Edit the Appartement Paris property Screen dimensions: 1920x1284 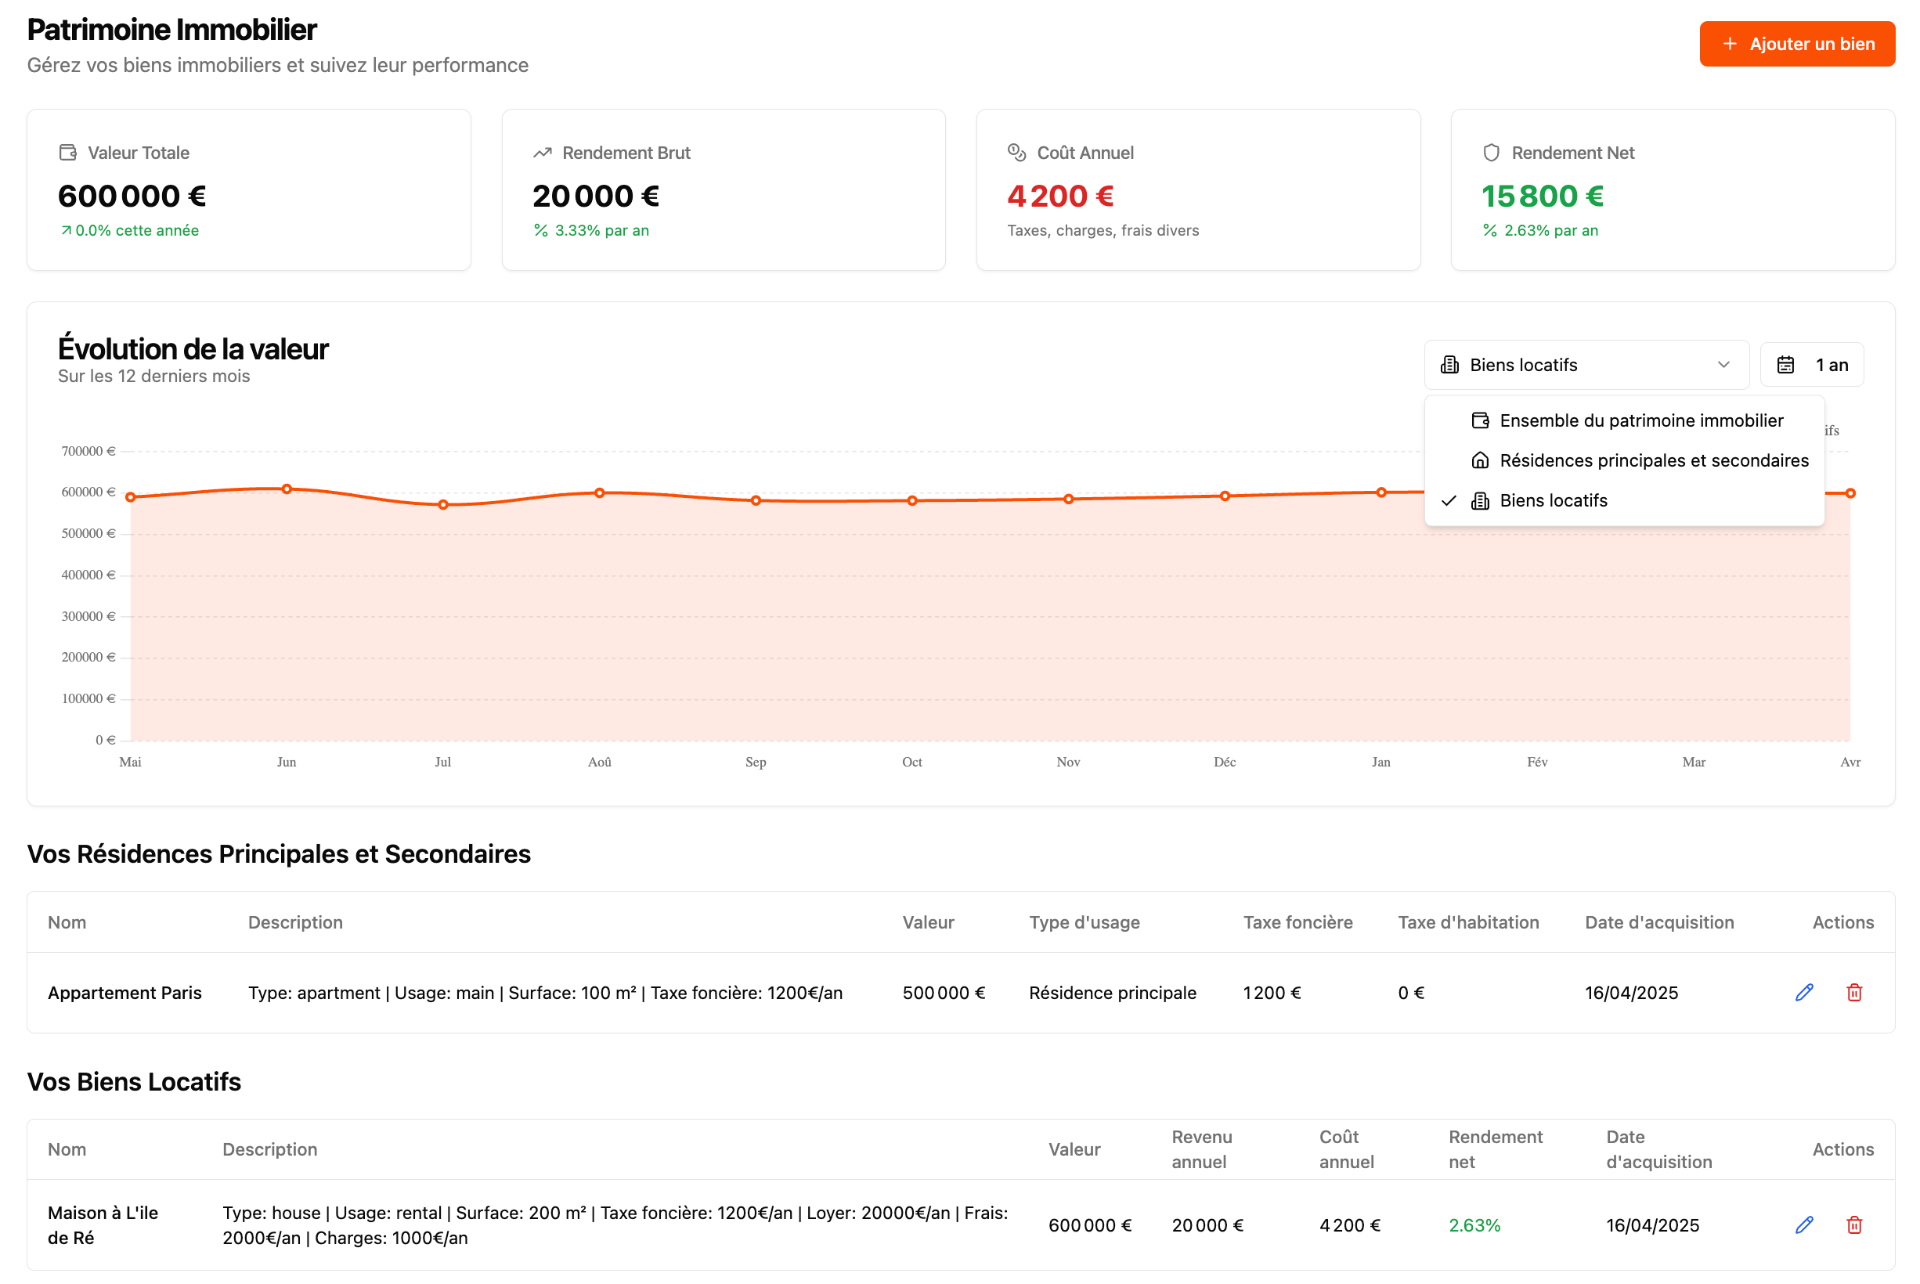pyautogui.click(x=1804, y=992)
